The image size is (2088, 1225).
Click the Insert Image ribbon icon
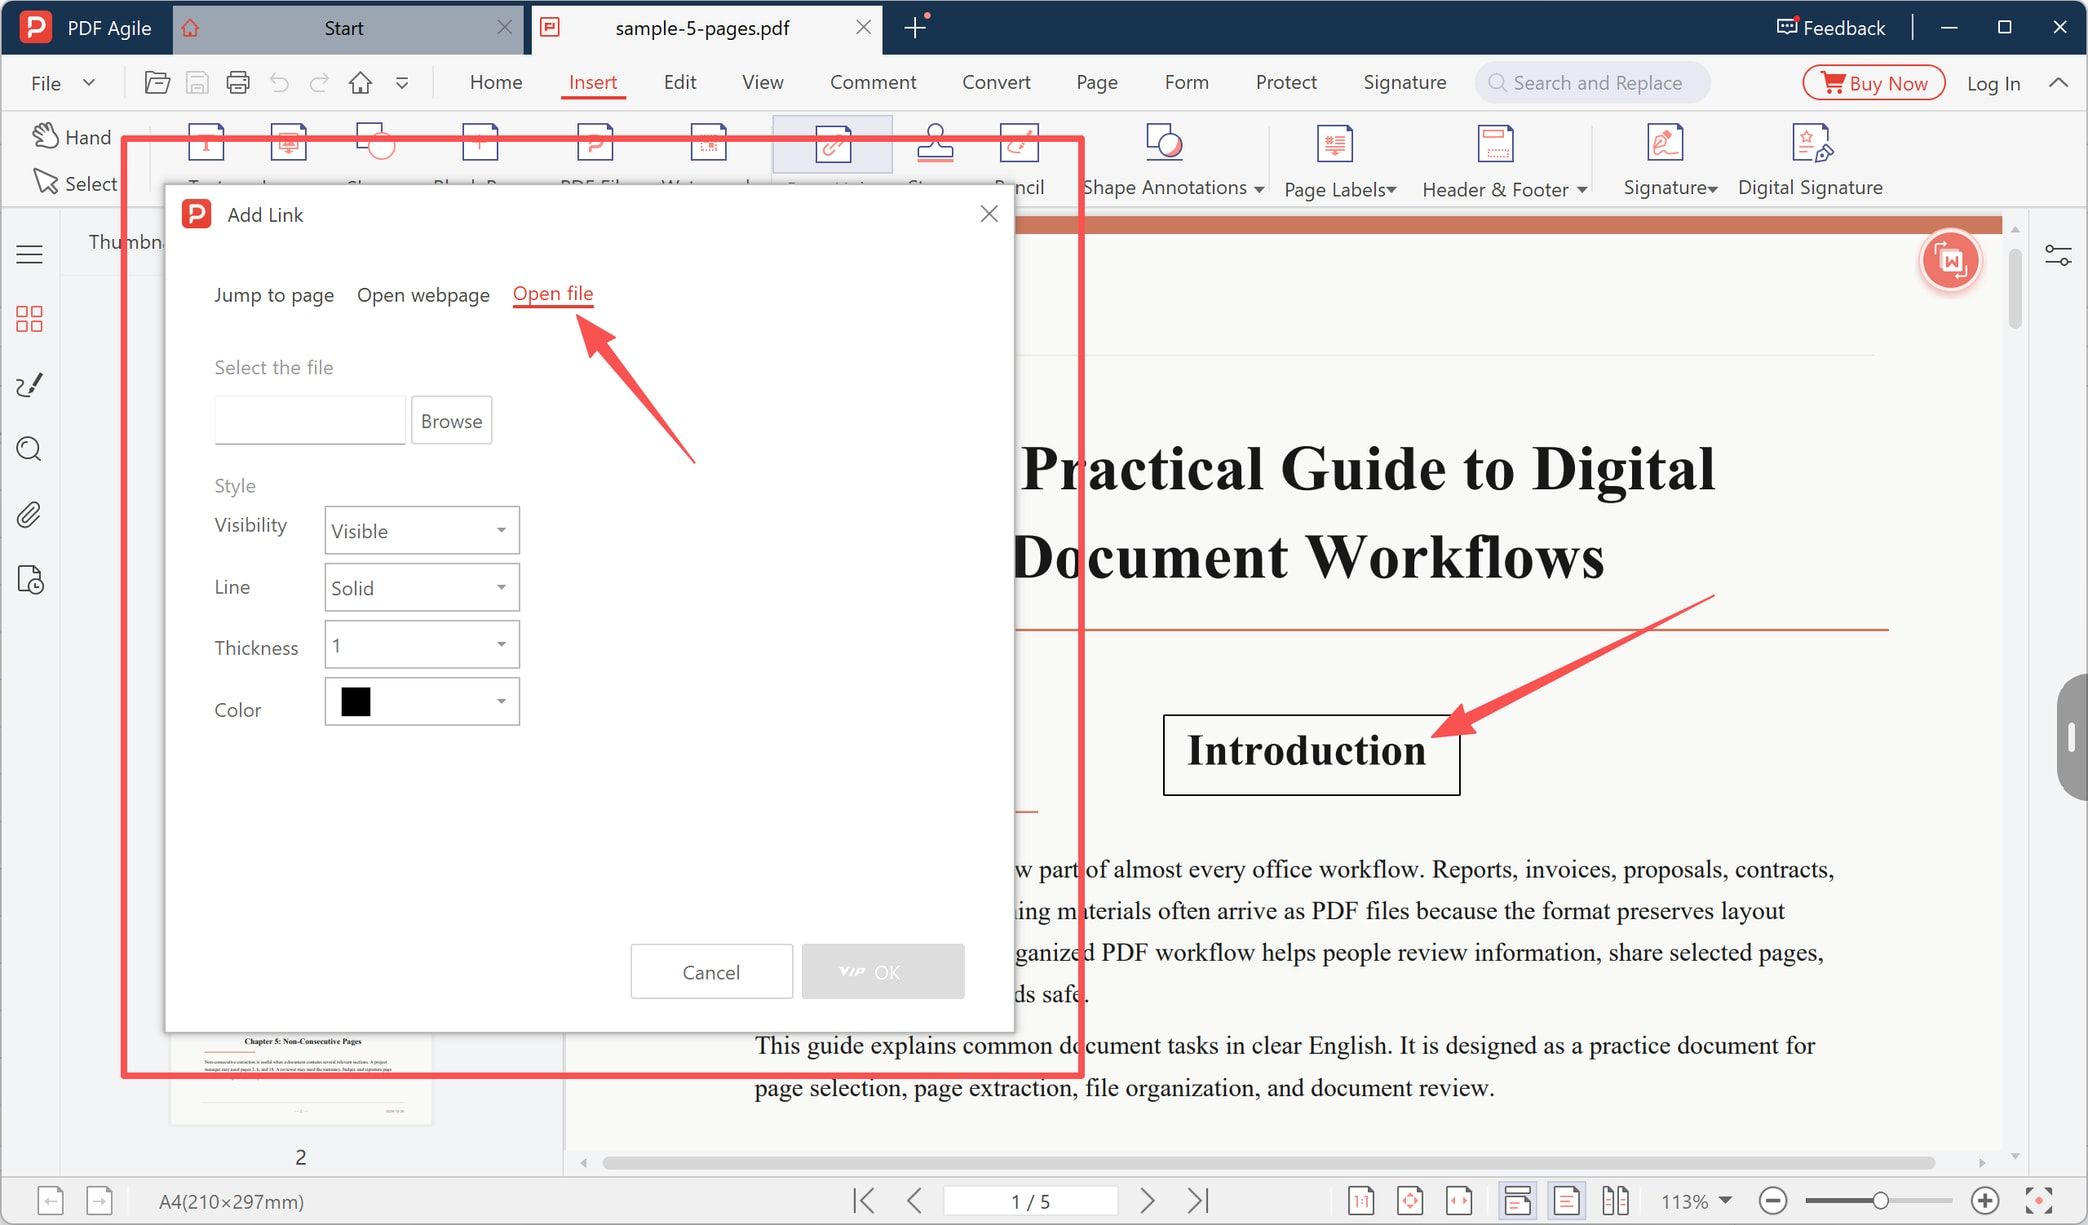(288, 143)
